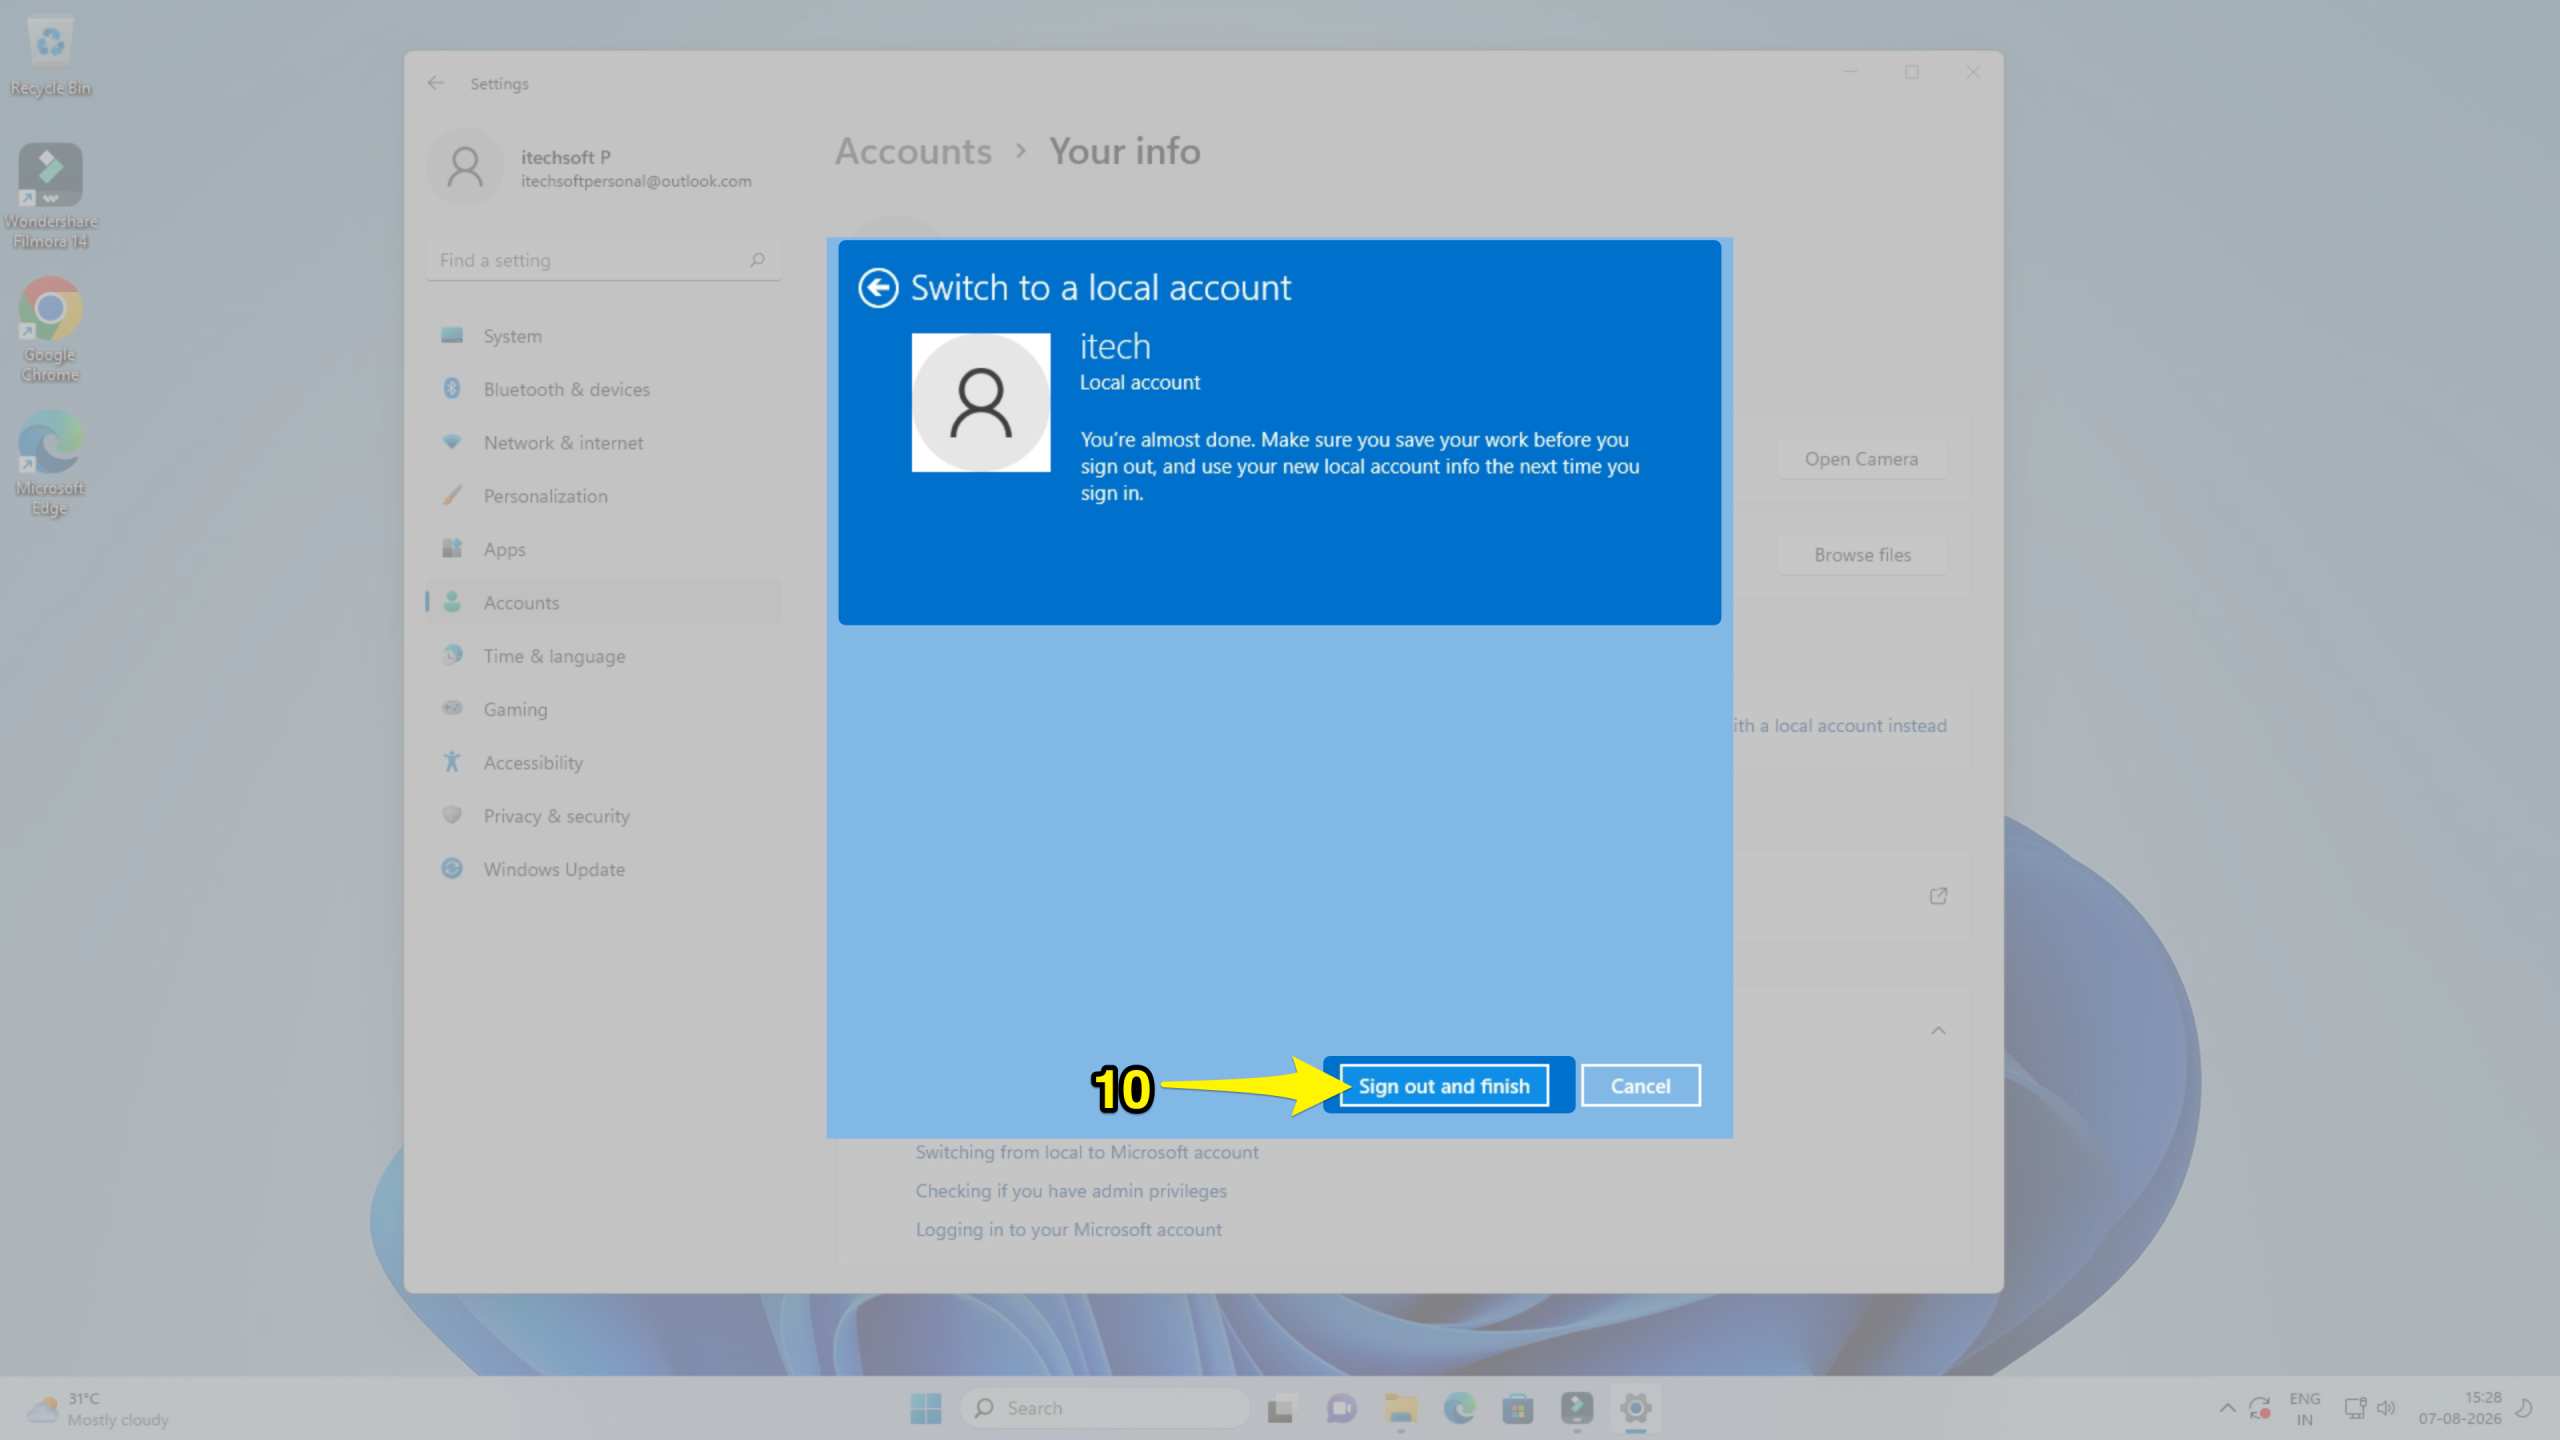2560x1440 pixels.
Task: Open File Explorer from the taskbar
Action: click(1400, 1408)
